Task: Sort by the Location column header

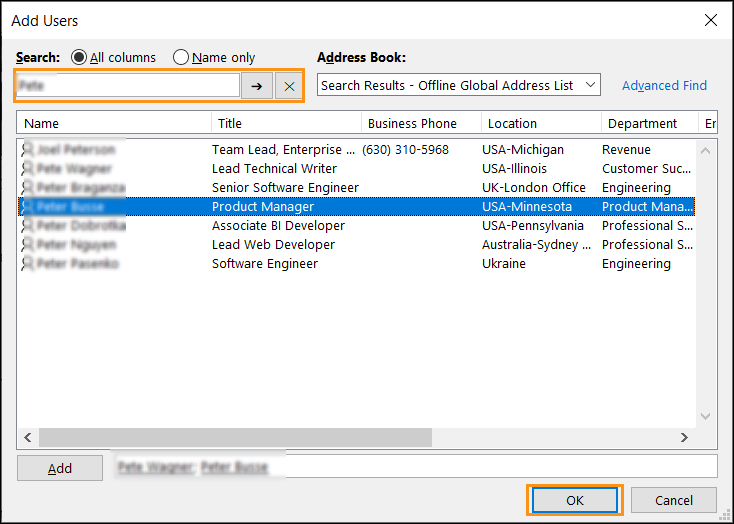Action: coord(541,123)
